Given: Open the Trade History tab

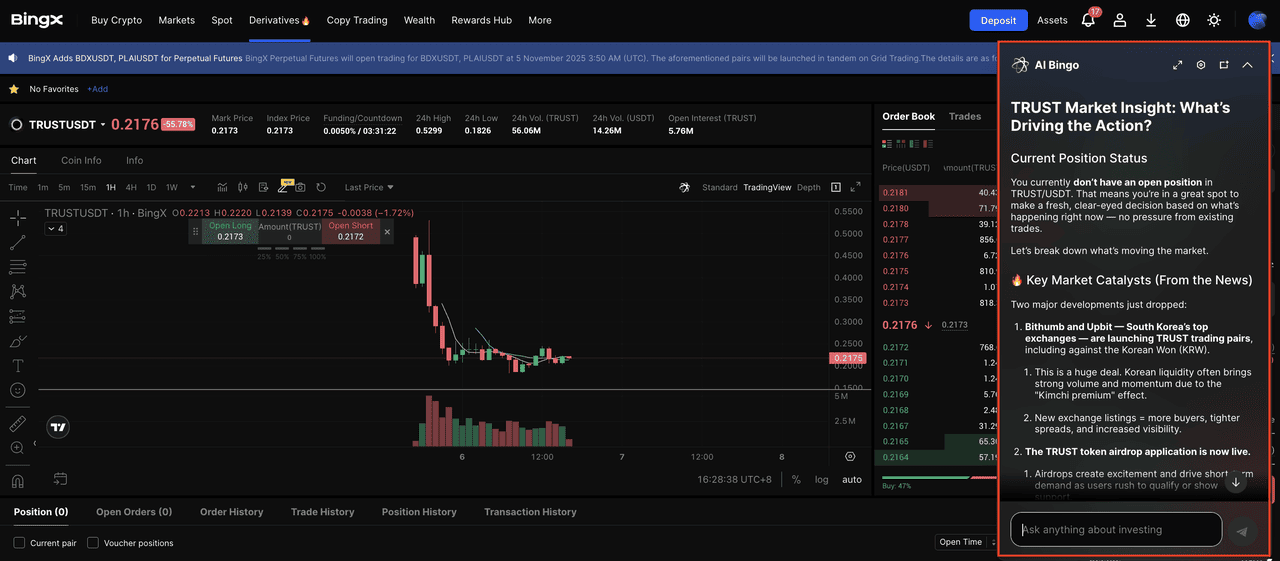Looking at the screenshot, I should (322, 512).
